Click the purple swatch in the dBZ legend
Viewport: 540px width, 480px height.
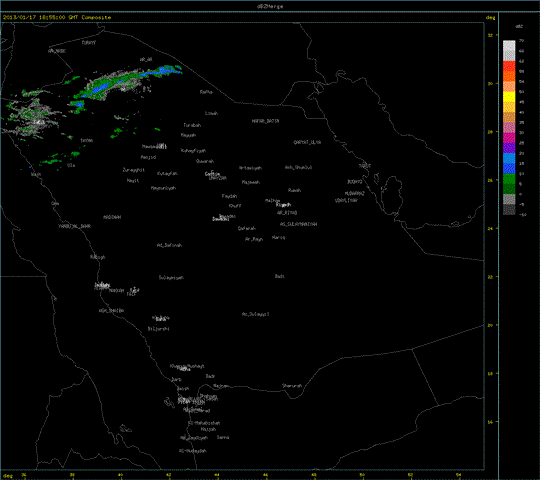point(509,148)
